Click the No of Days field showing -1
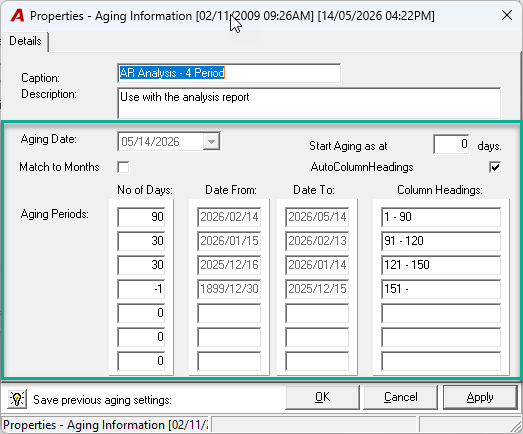Image resolution: width=523 pixels, height=434 pixels. click(141, 289)
